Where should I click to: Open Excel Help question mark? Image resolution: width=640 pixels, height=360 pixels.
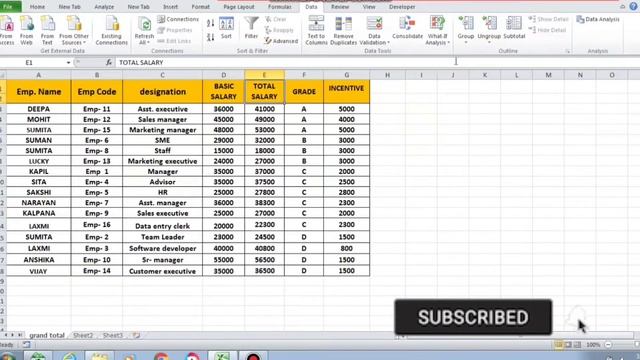click(633, 7)
